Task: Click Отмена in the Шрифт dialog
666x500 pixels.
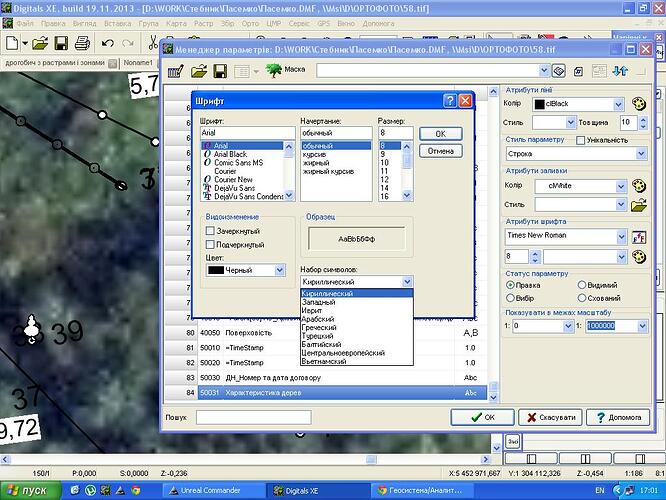Action: (440, 151)
